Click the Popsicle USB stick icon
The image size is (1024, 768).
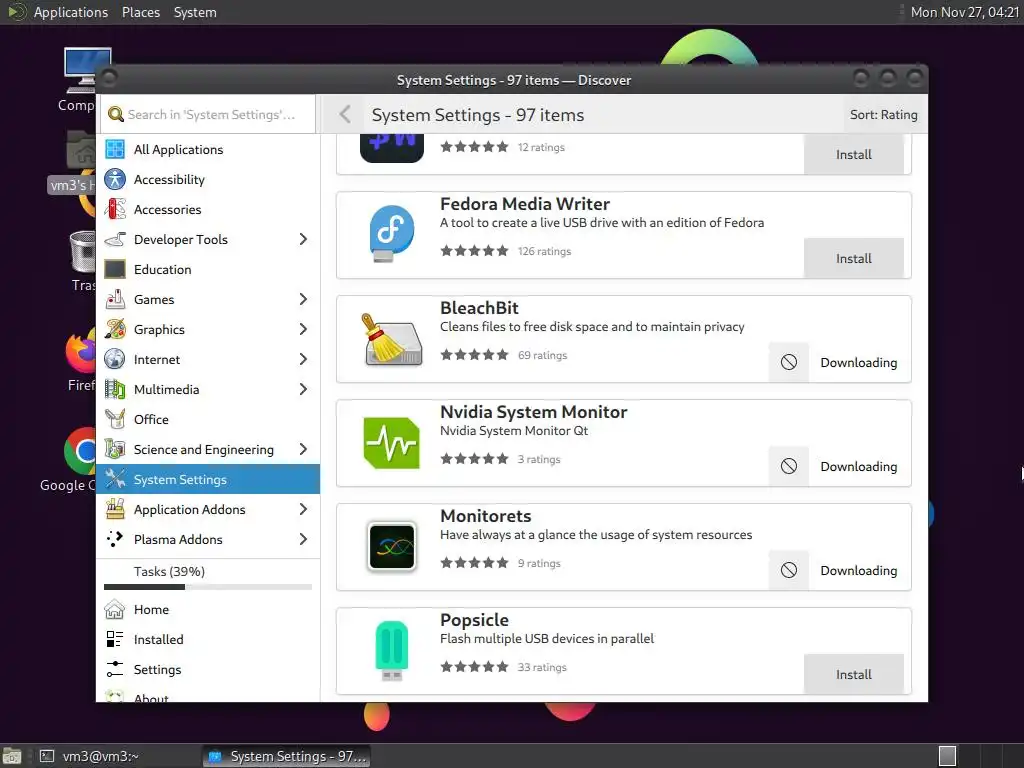point(391,651)
